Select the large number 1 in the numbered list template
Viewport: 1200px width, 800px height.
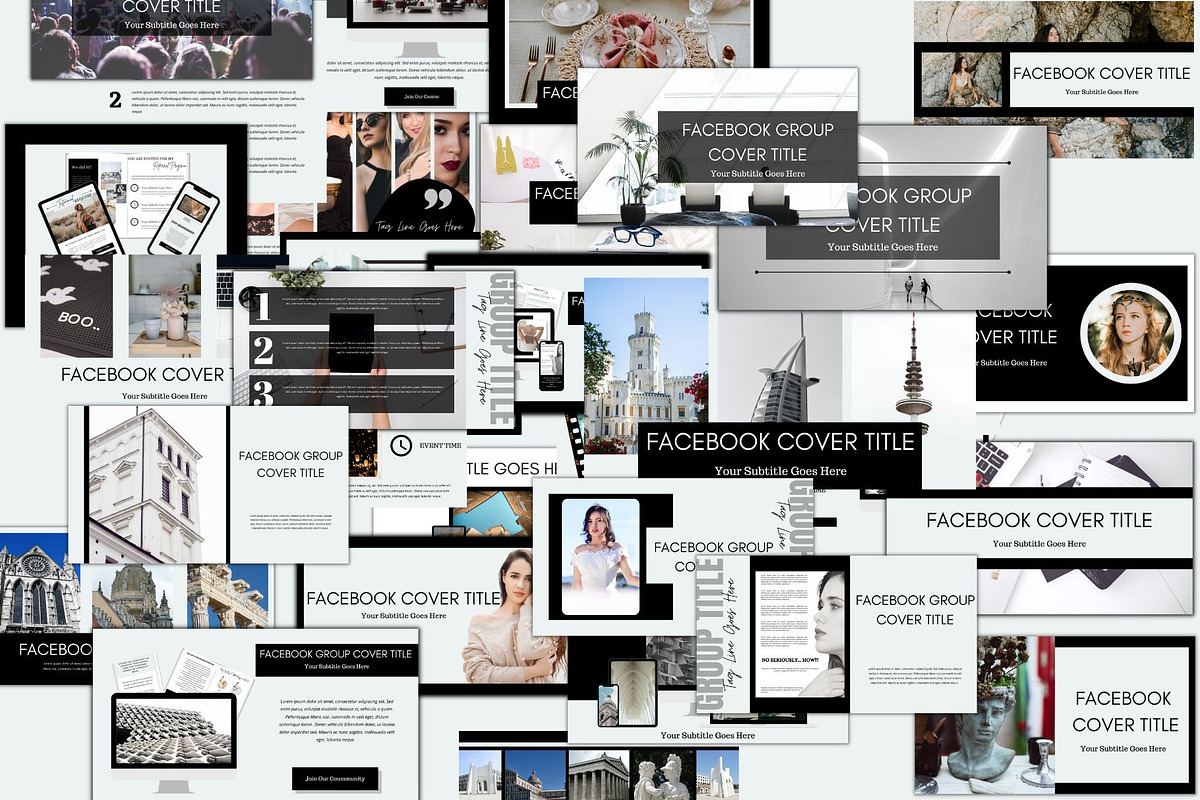(x=263, y=307)
